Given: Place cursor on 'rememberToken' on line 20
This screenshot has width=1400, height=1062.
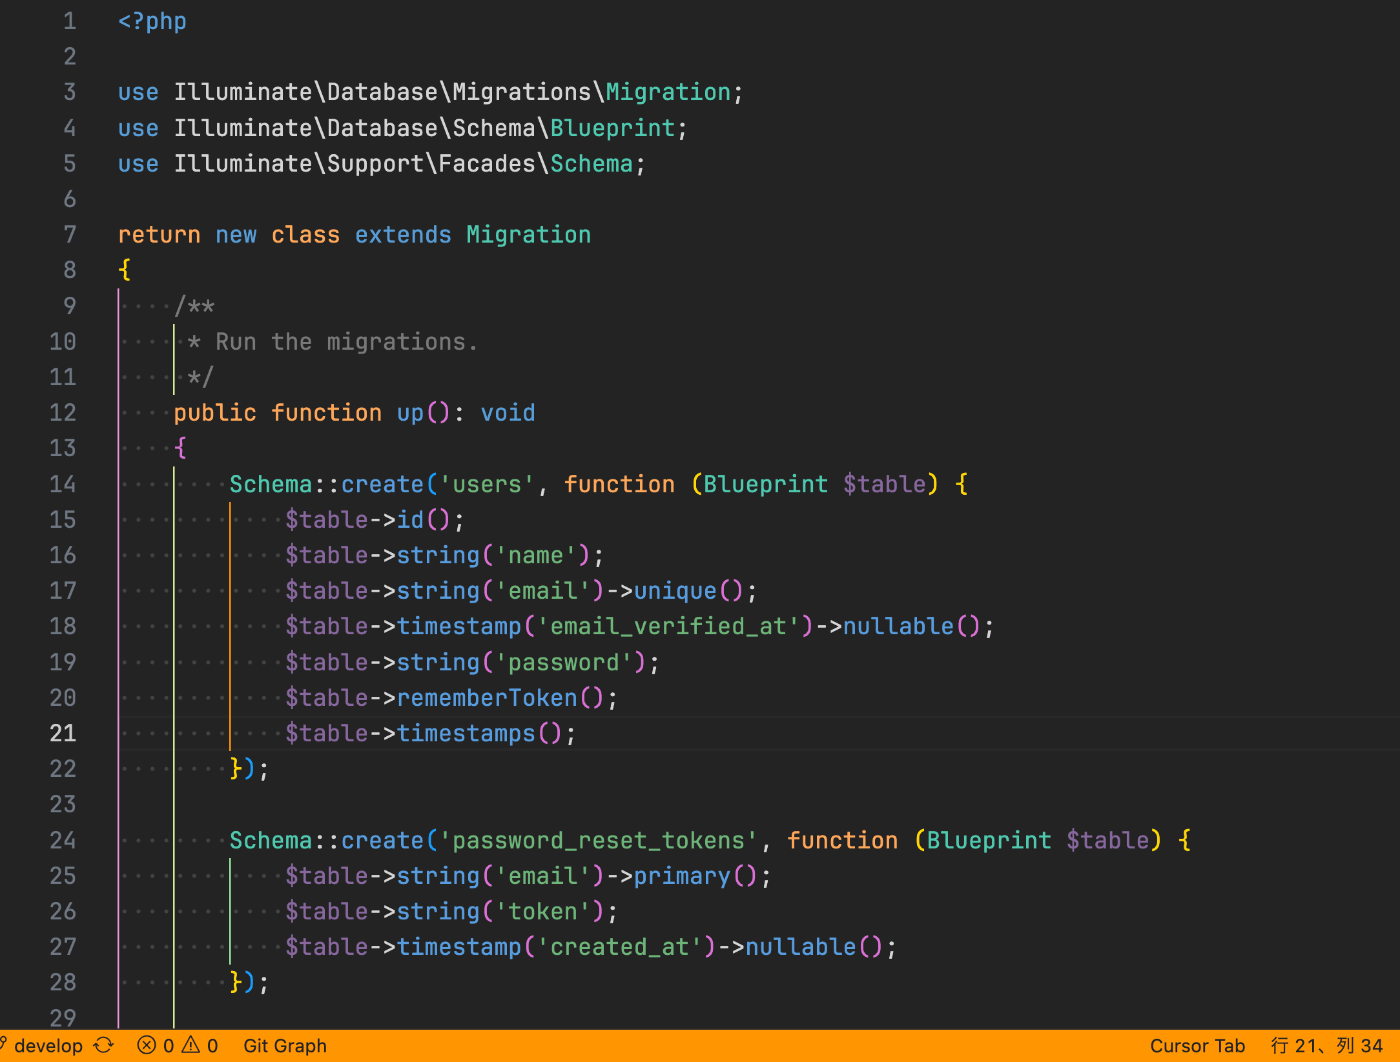Looking at the screenshot, I should coord(487,697).
